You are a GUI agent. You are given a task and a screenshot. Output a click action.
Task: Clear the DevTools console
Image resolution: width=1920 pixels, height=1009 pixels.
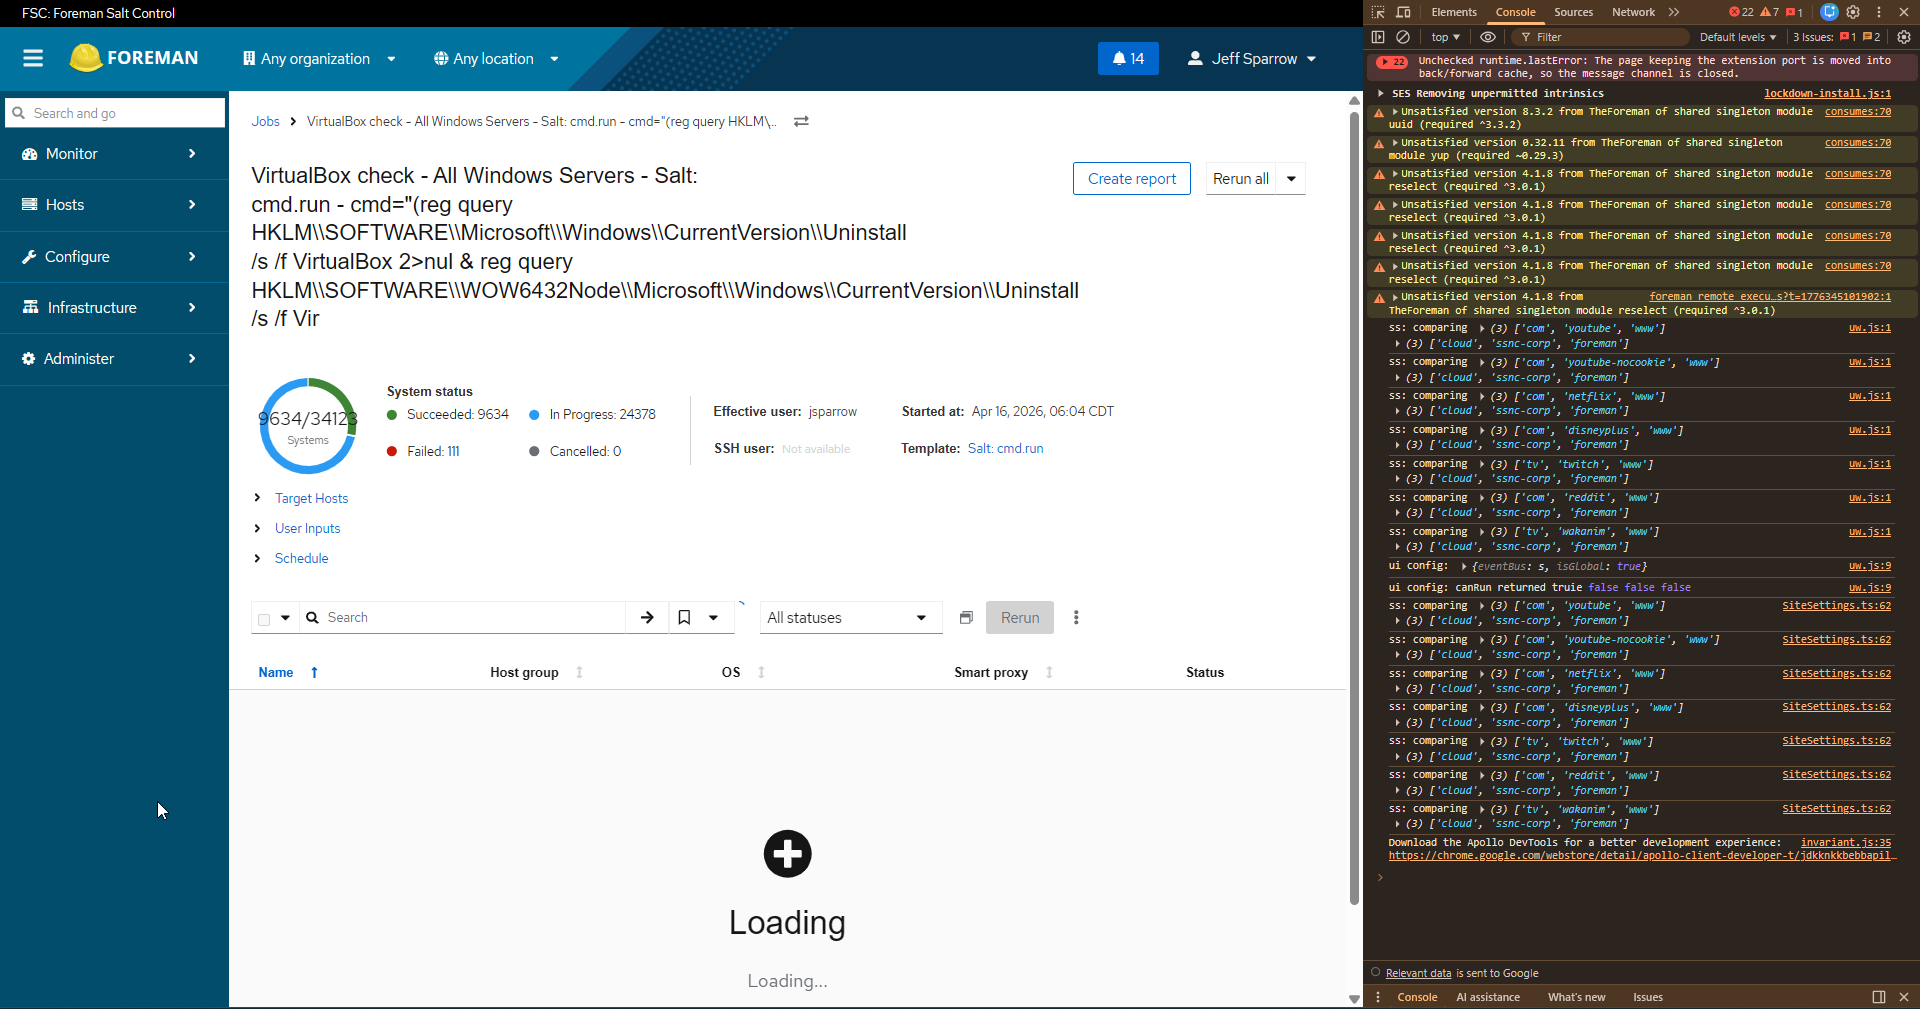click(x=1403, y=37)
